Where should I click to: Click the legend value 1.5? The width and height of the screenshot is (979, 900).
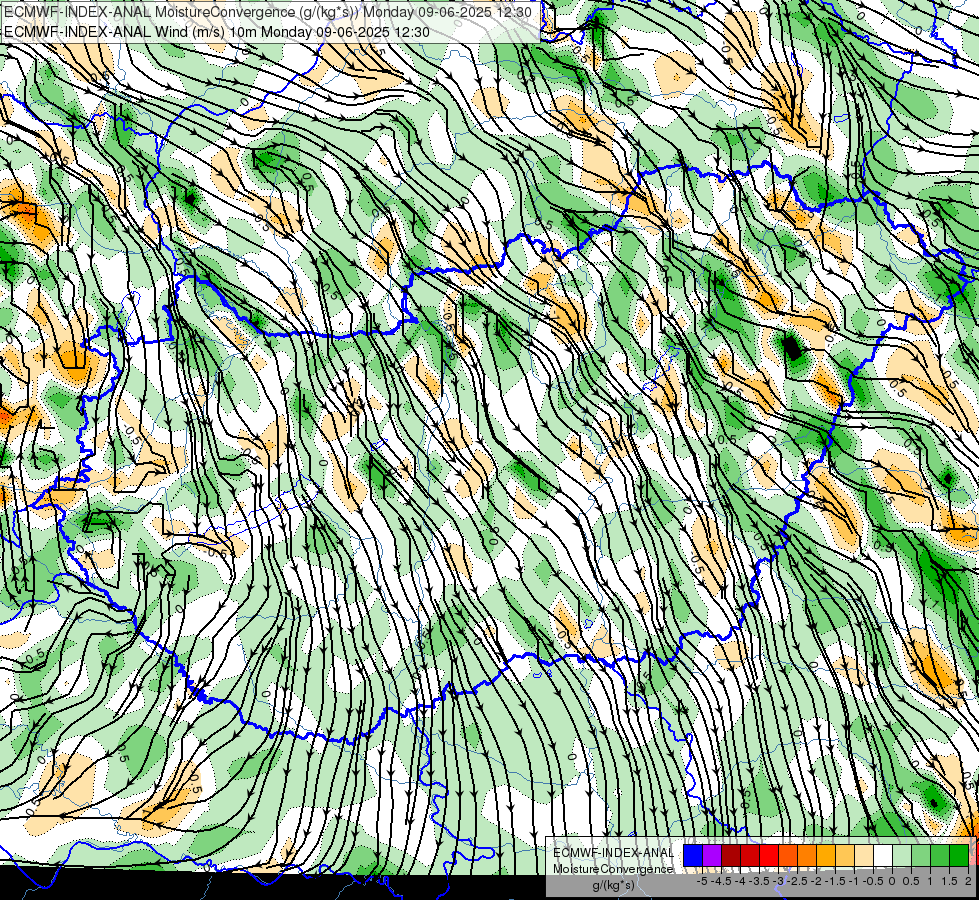[950, 881]
